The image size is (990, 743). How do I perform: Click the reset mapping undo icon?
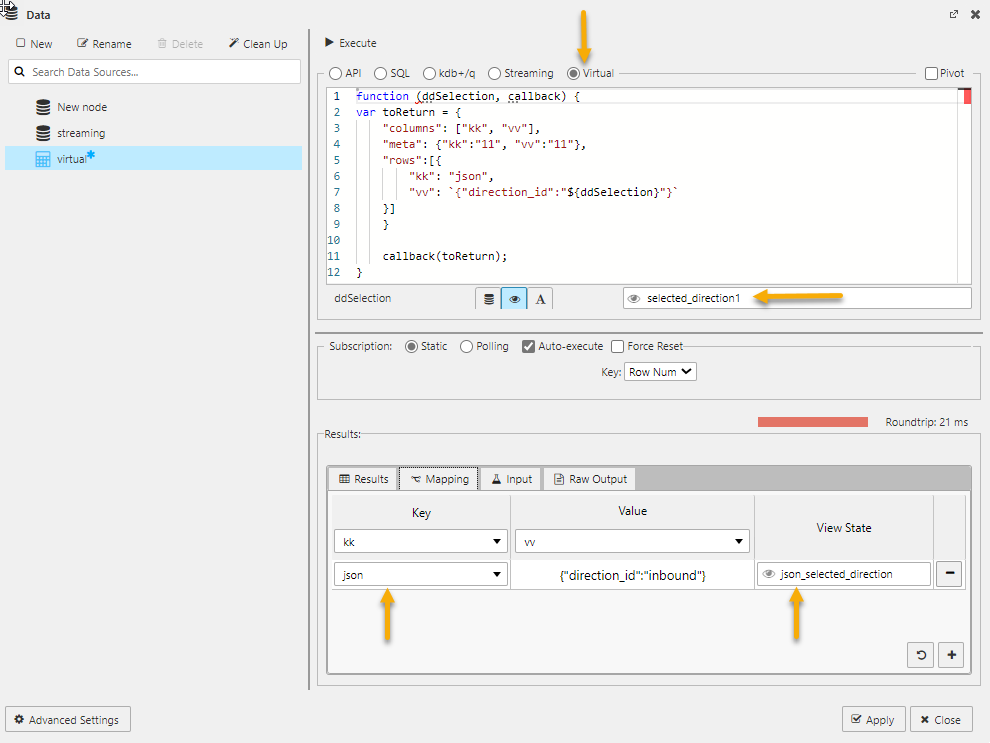click(921, 655)
